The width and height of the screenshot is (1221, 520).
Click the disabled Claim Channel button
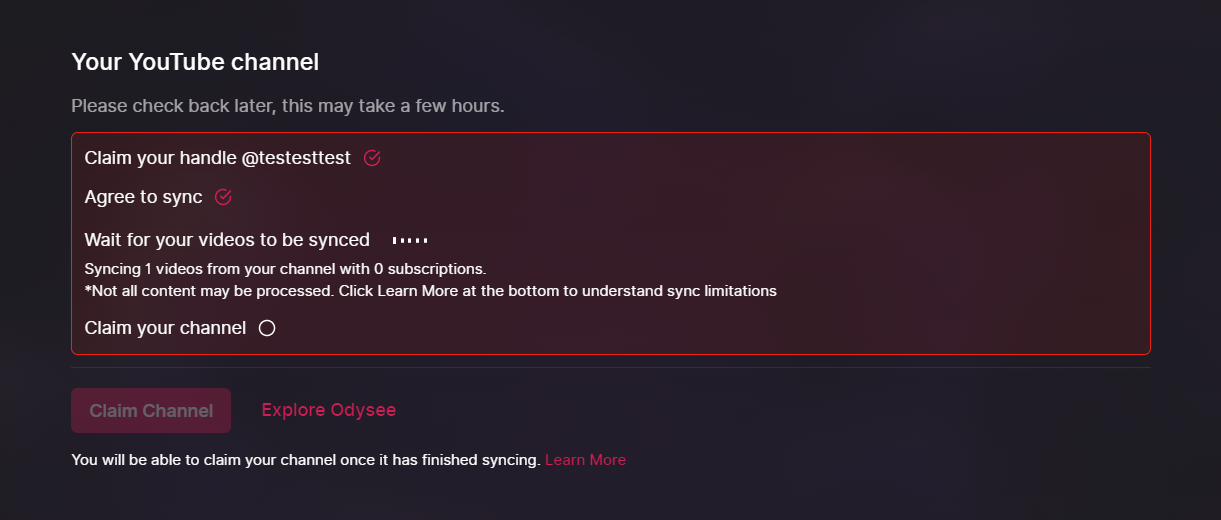(x=151, y=411)
